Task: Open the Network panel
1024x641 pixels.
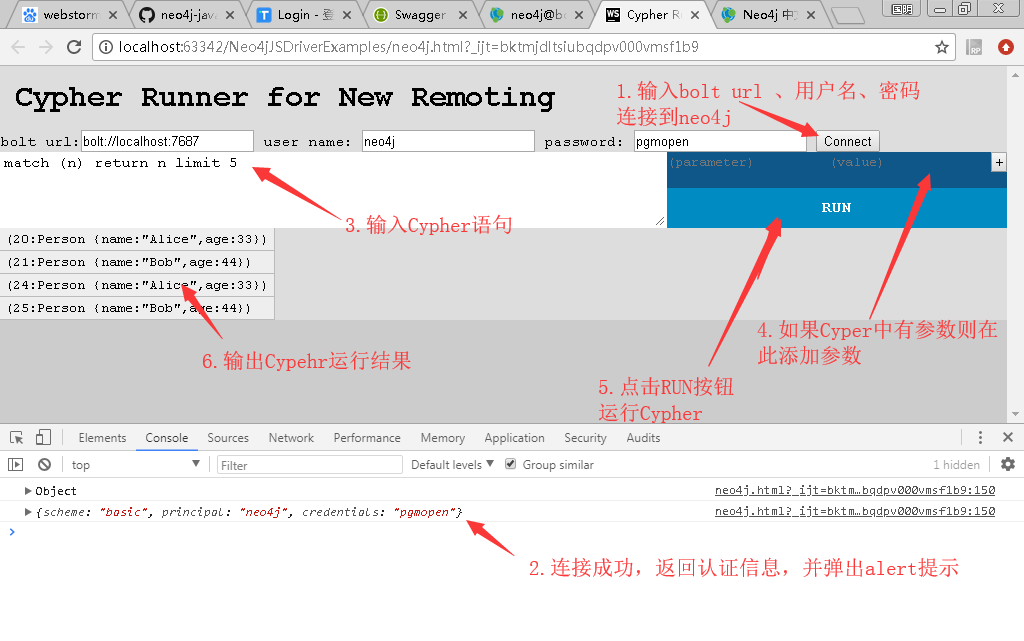Action: tap(291, 438)
